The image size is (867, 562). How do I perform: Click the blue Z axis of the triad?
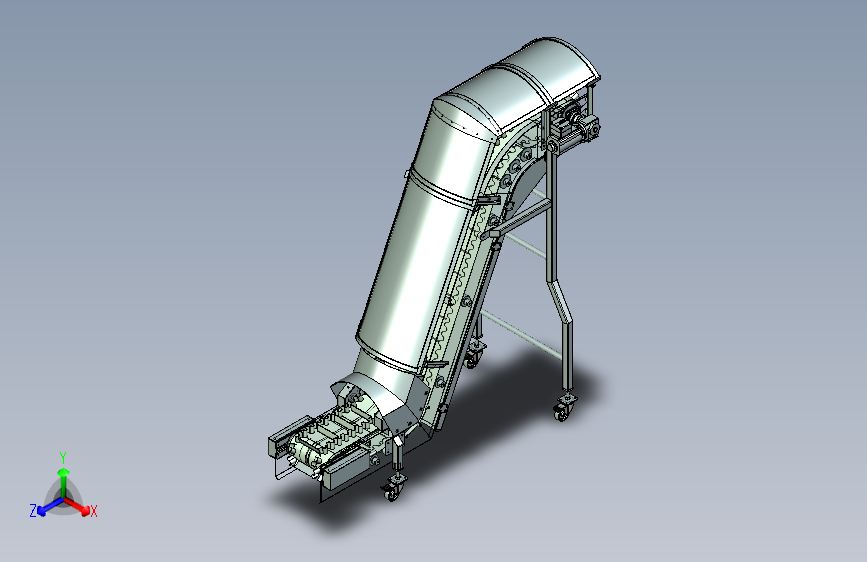(x=50, y=506)
